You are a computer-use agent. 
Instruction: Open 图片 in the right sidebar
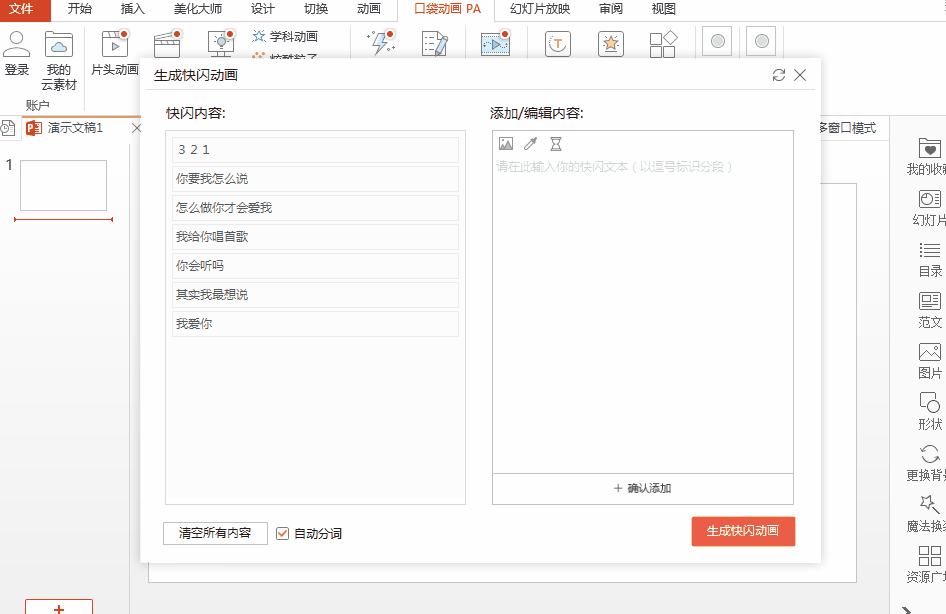pyautogui.click(x=930, y=361)
